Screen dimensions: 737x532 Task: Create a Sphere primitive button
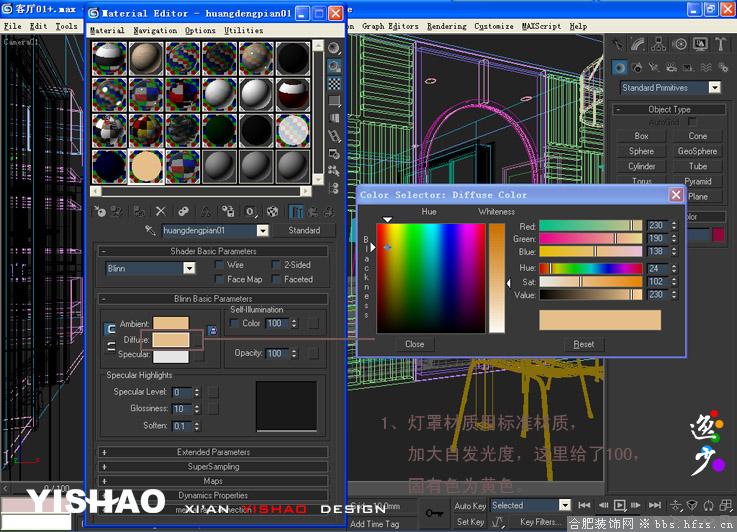pos(641,151)
